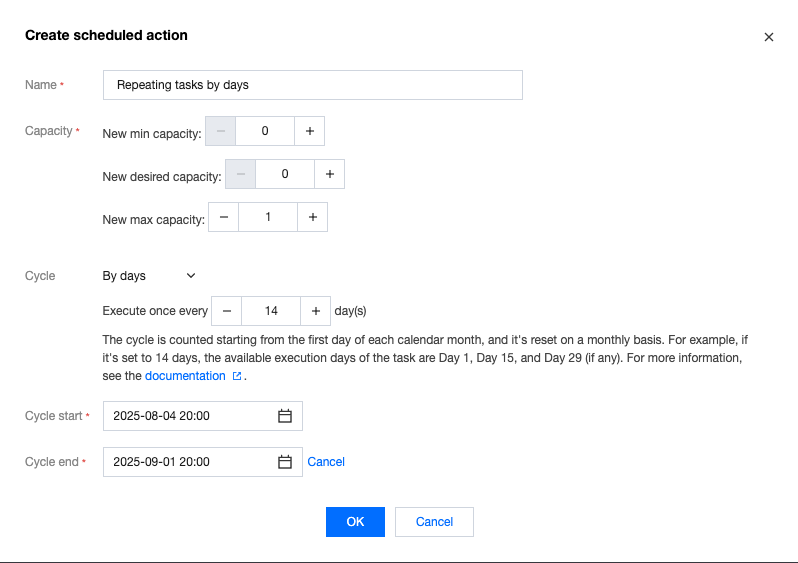
Task: Increase the new max capacity value
Action: tap(313, 217)
